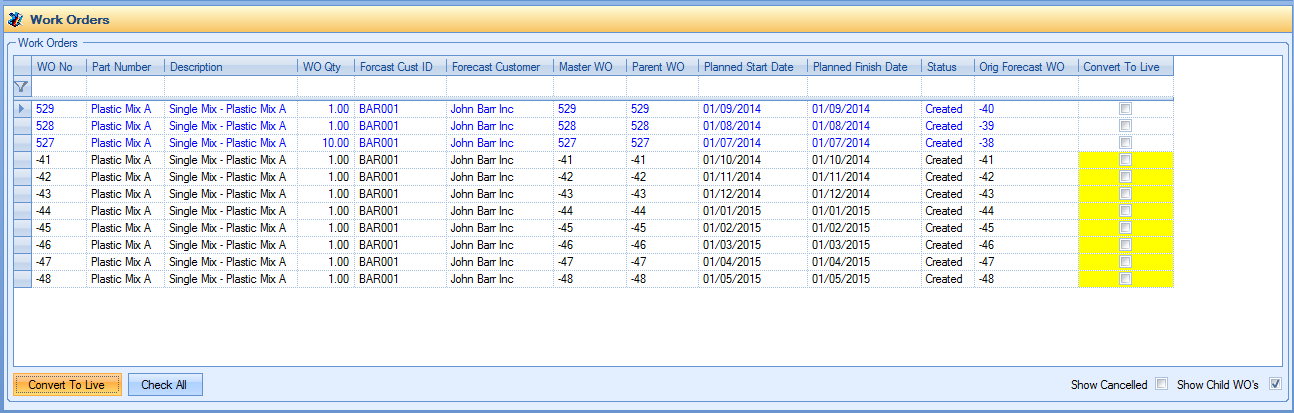Toggle the Show Cancelled checkbox
Screen dimensions: 1294x413
click(x=1161, y=384)
